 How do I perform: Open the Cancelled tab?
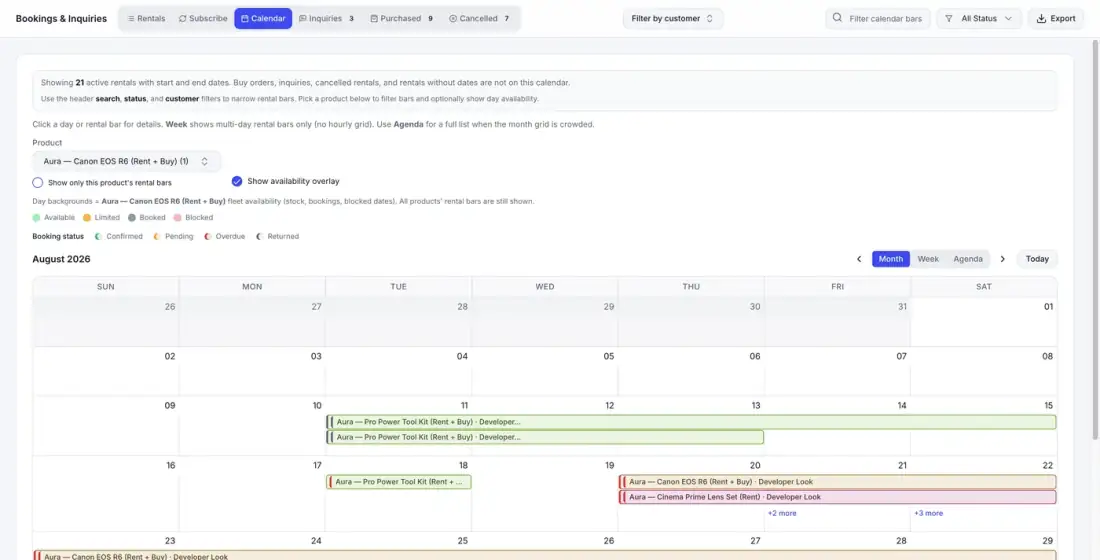coord(479,19)
